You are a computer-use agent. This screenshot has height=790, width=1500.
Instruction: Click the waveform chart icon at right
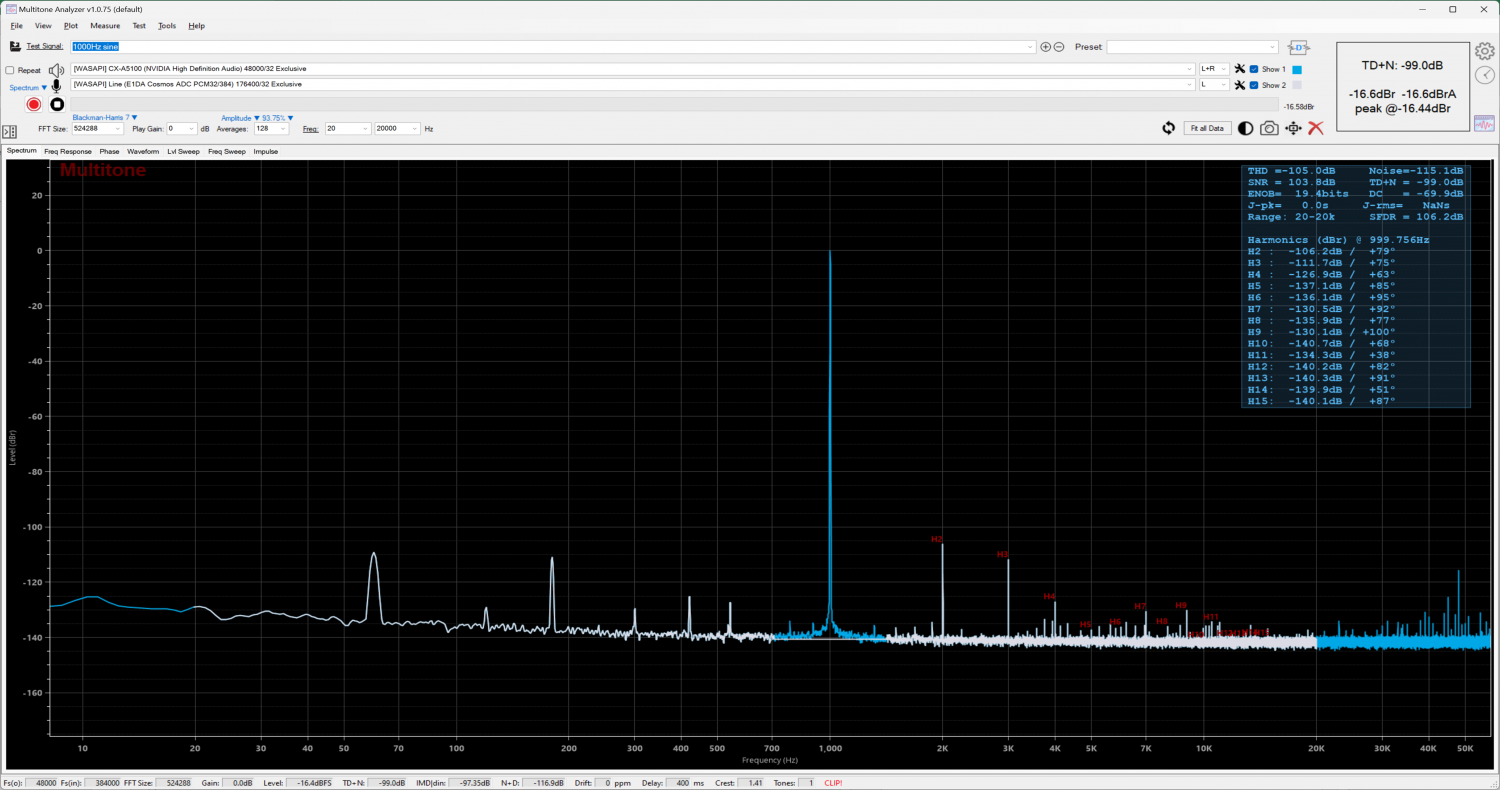(x=1484, y=123)
